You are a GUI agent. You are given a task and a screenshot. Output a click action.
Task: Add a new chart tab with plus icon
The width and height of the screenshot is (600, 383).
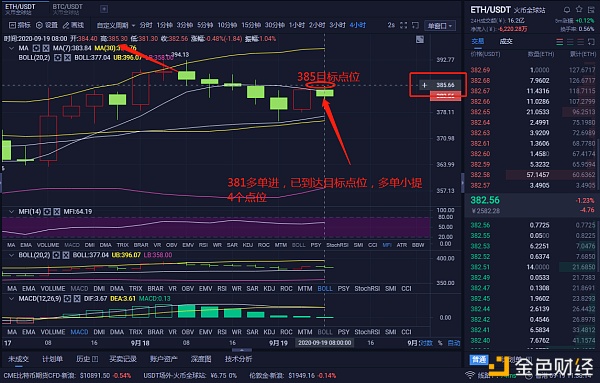104,9
